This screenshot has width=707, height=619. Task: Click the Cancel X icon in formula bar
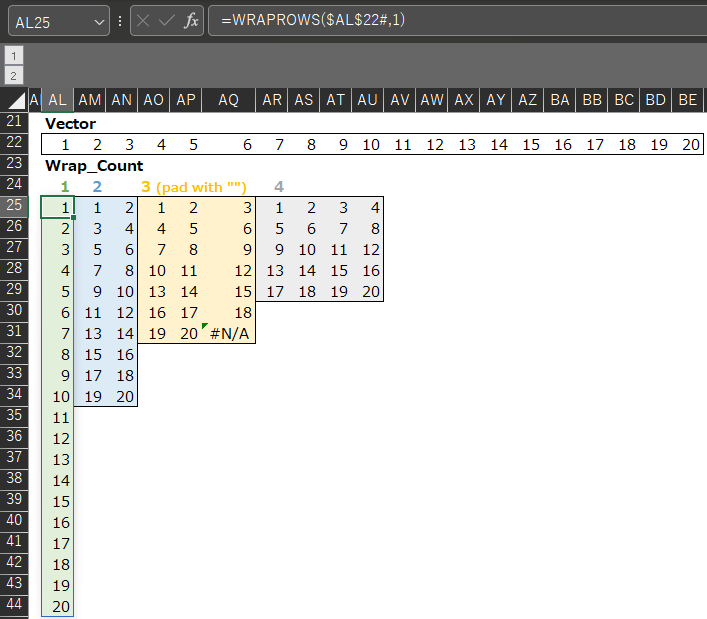tap(143, 21)
